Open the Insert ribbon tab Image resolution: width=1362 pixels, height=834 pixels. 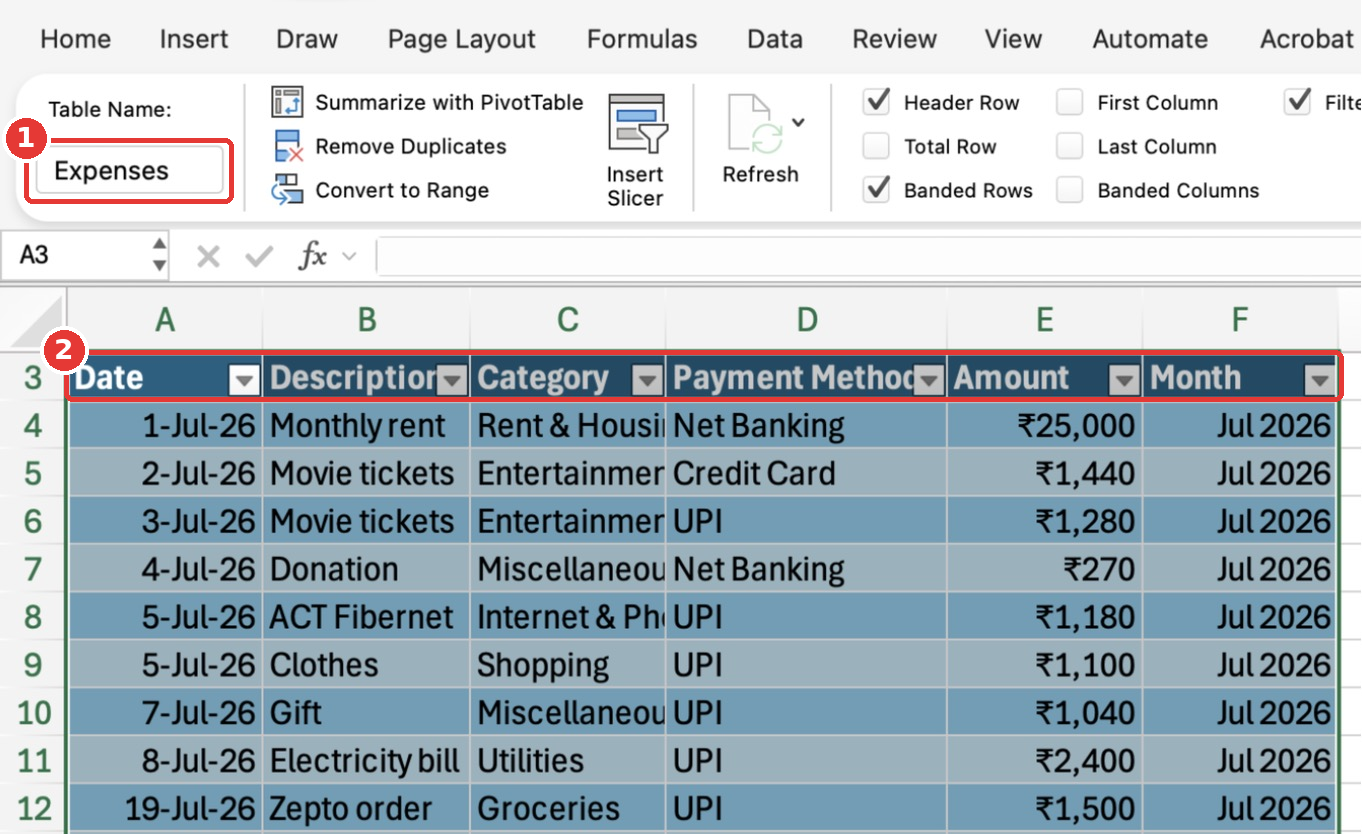point(194,39)
